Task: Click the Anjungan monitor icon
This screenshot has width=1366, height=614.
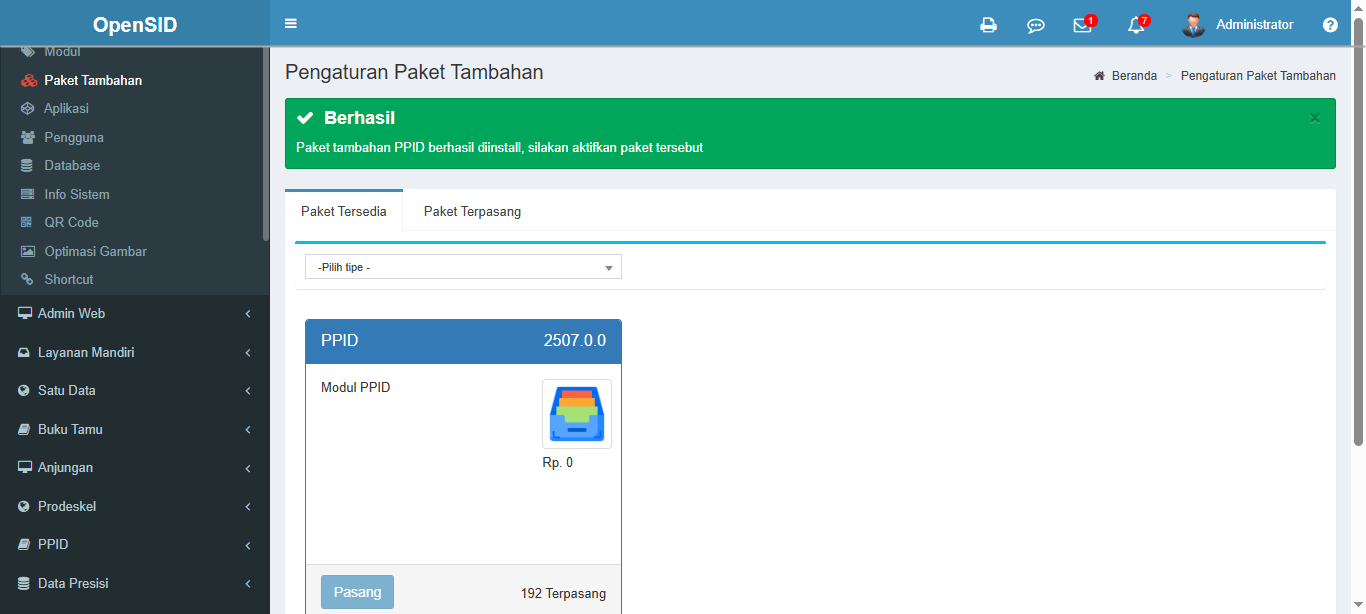Action: (x=25, y=468)
